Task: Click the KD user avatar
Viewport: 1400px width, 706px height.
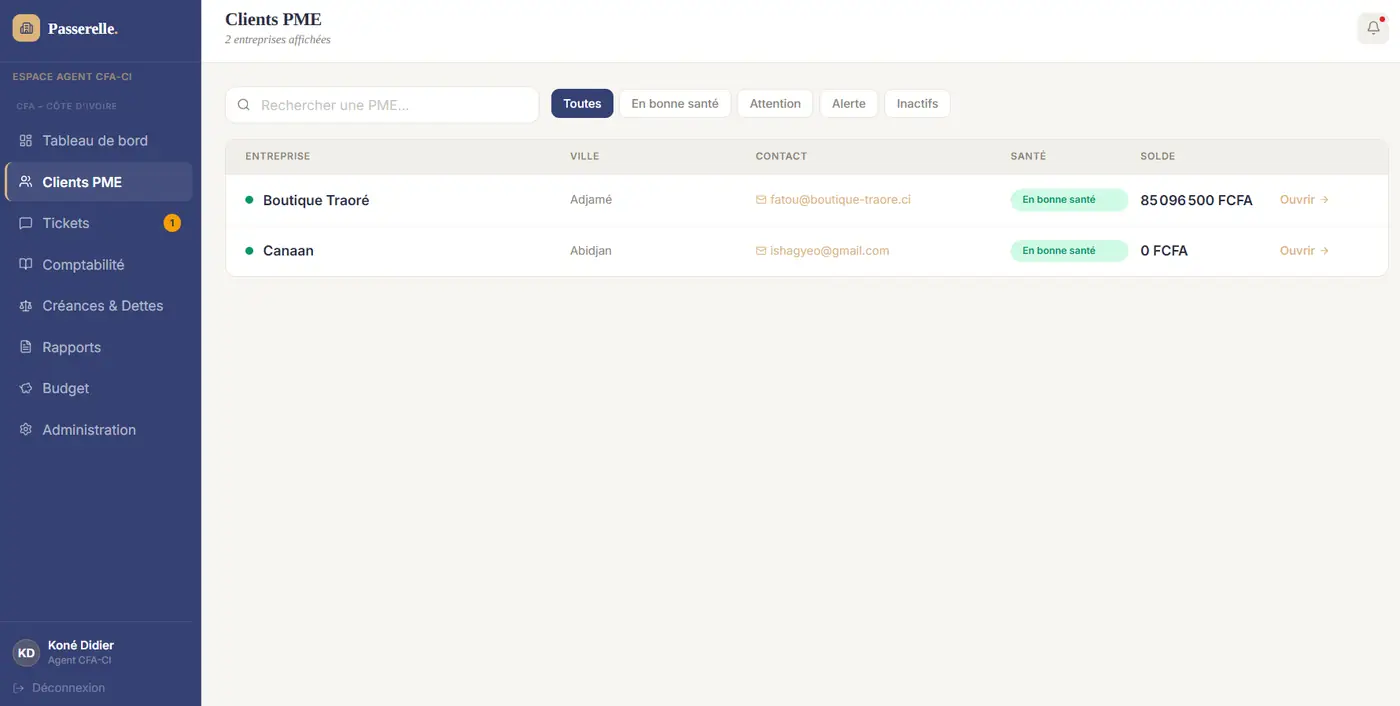Action: point(26,653)
